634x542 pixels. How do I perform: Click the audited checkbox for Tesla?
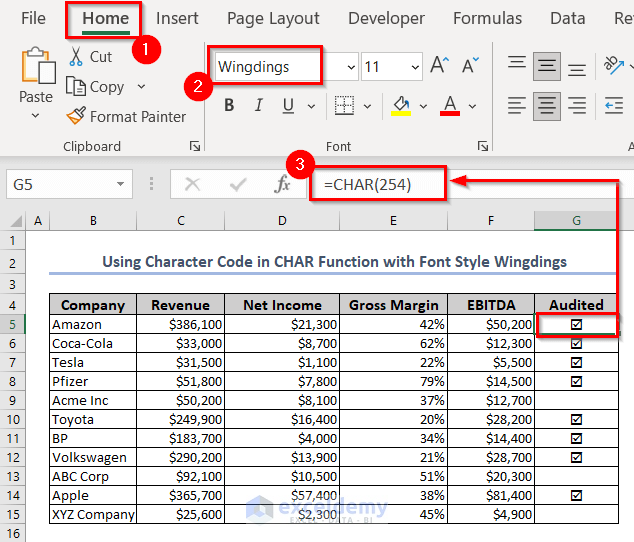tap(576, 362)
